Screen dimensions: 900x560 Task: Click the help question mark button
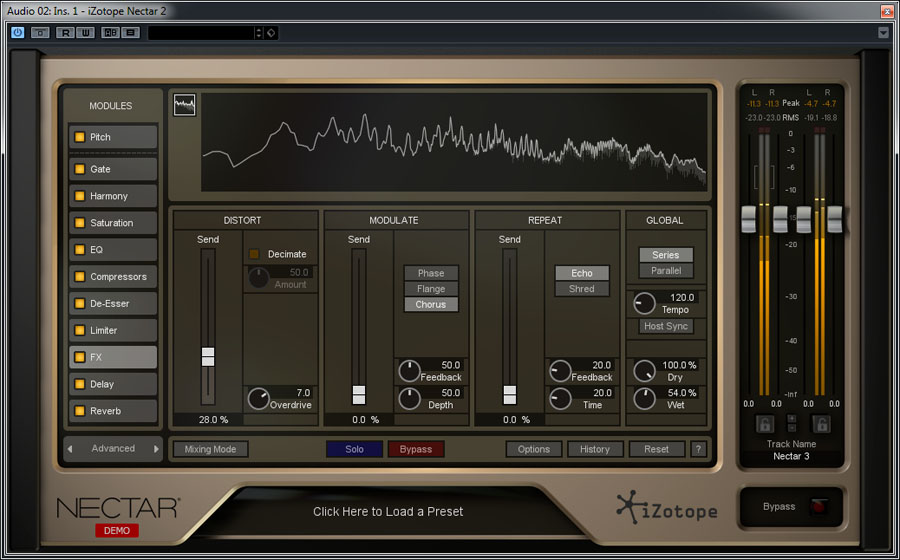click(698, 449)
